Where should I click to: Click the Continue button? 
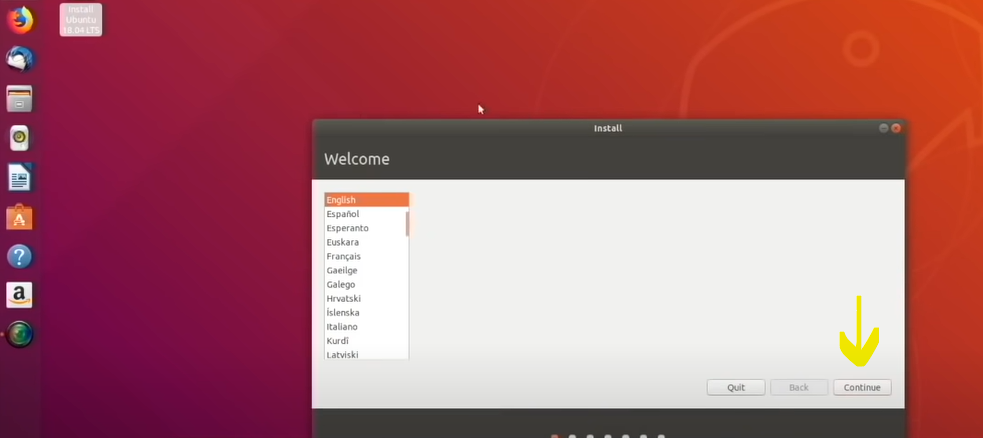pyautogui.click(x=862, y=387)
